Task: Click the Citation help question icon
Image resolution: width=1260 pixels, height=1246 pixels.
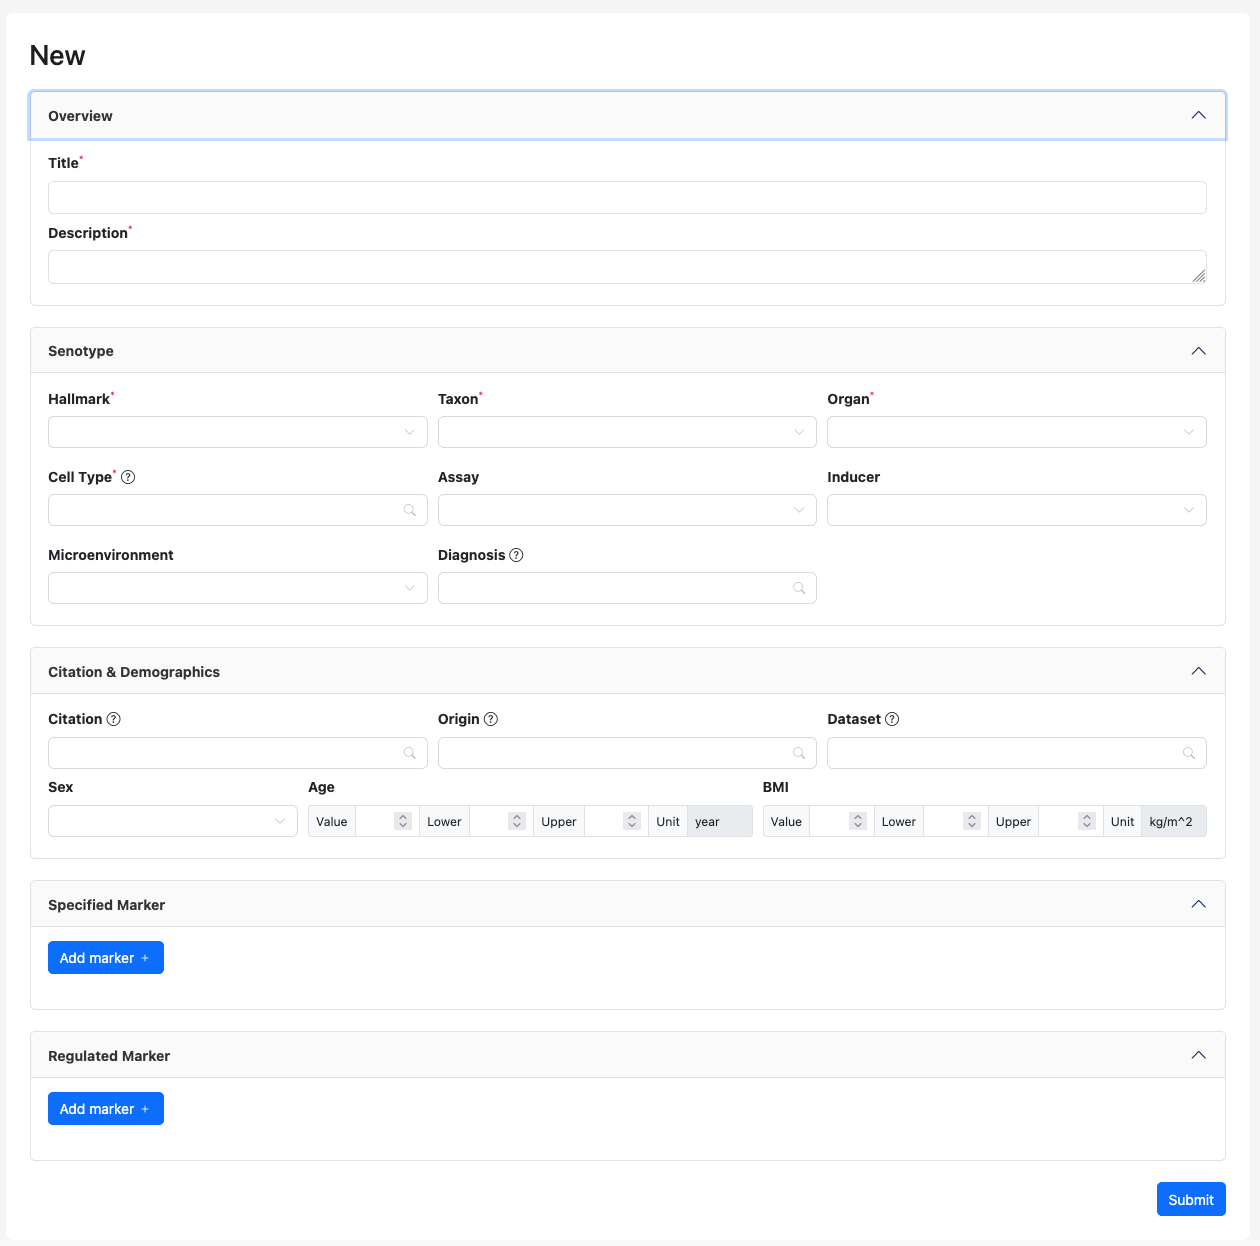Action: (113, 719)
